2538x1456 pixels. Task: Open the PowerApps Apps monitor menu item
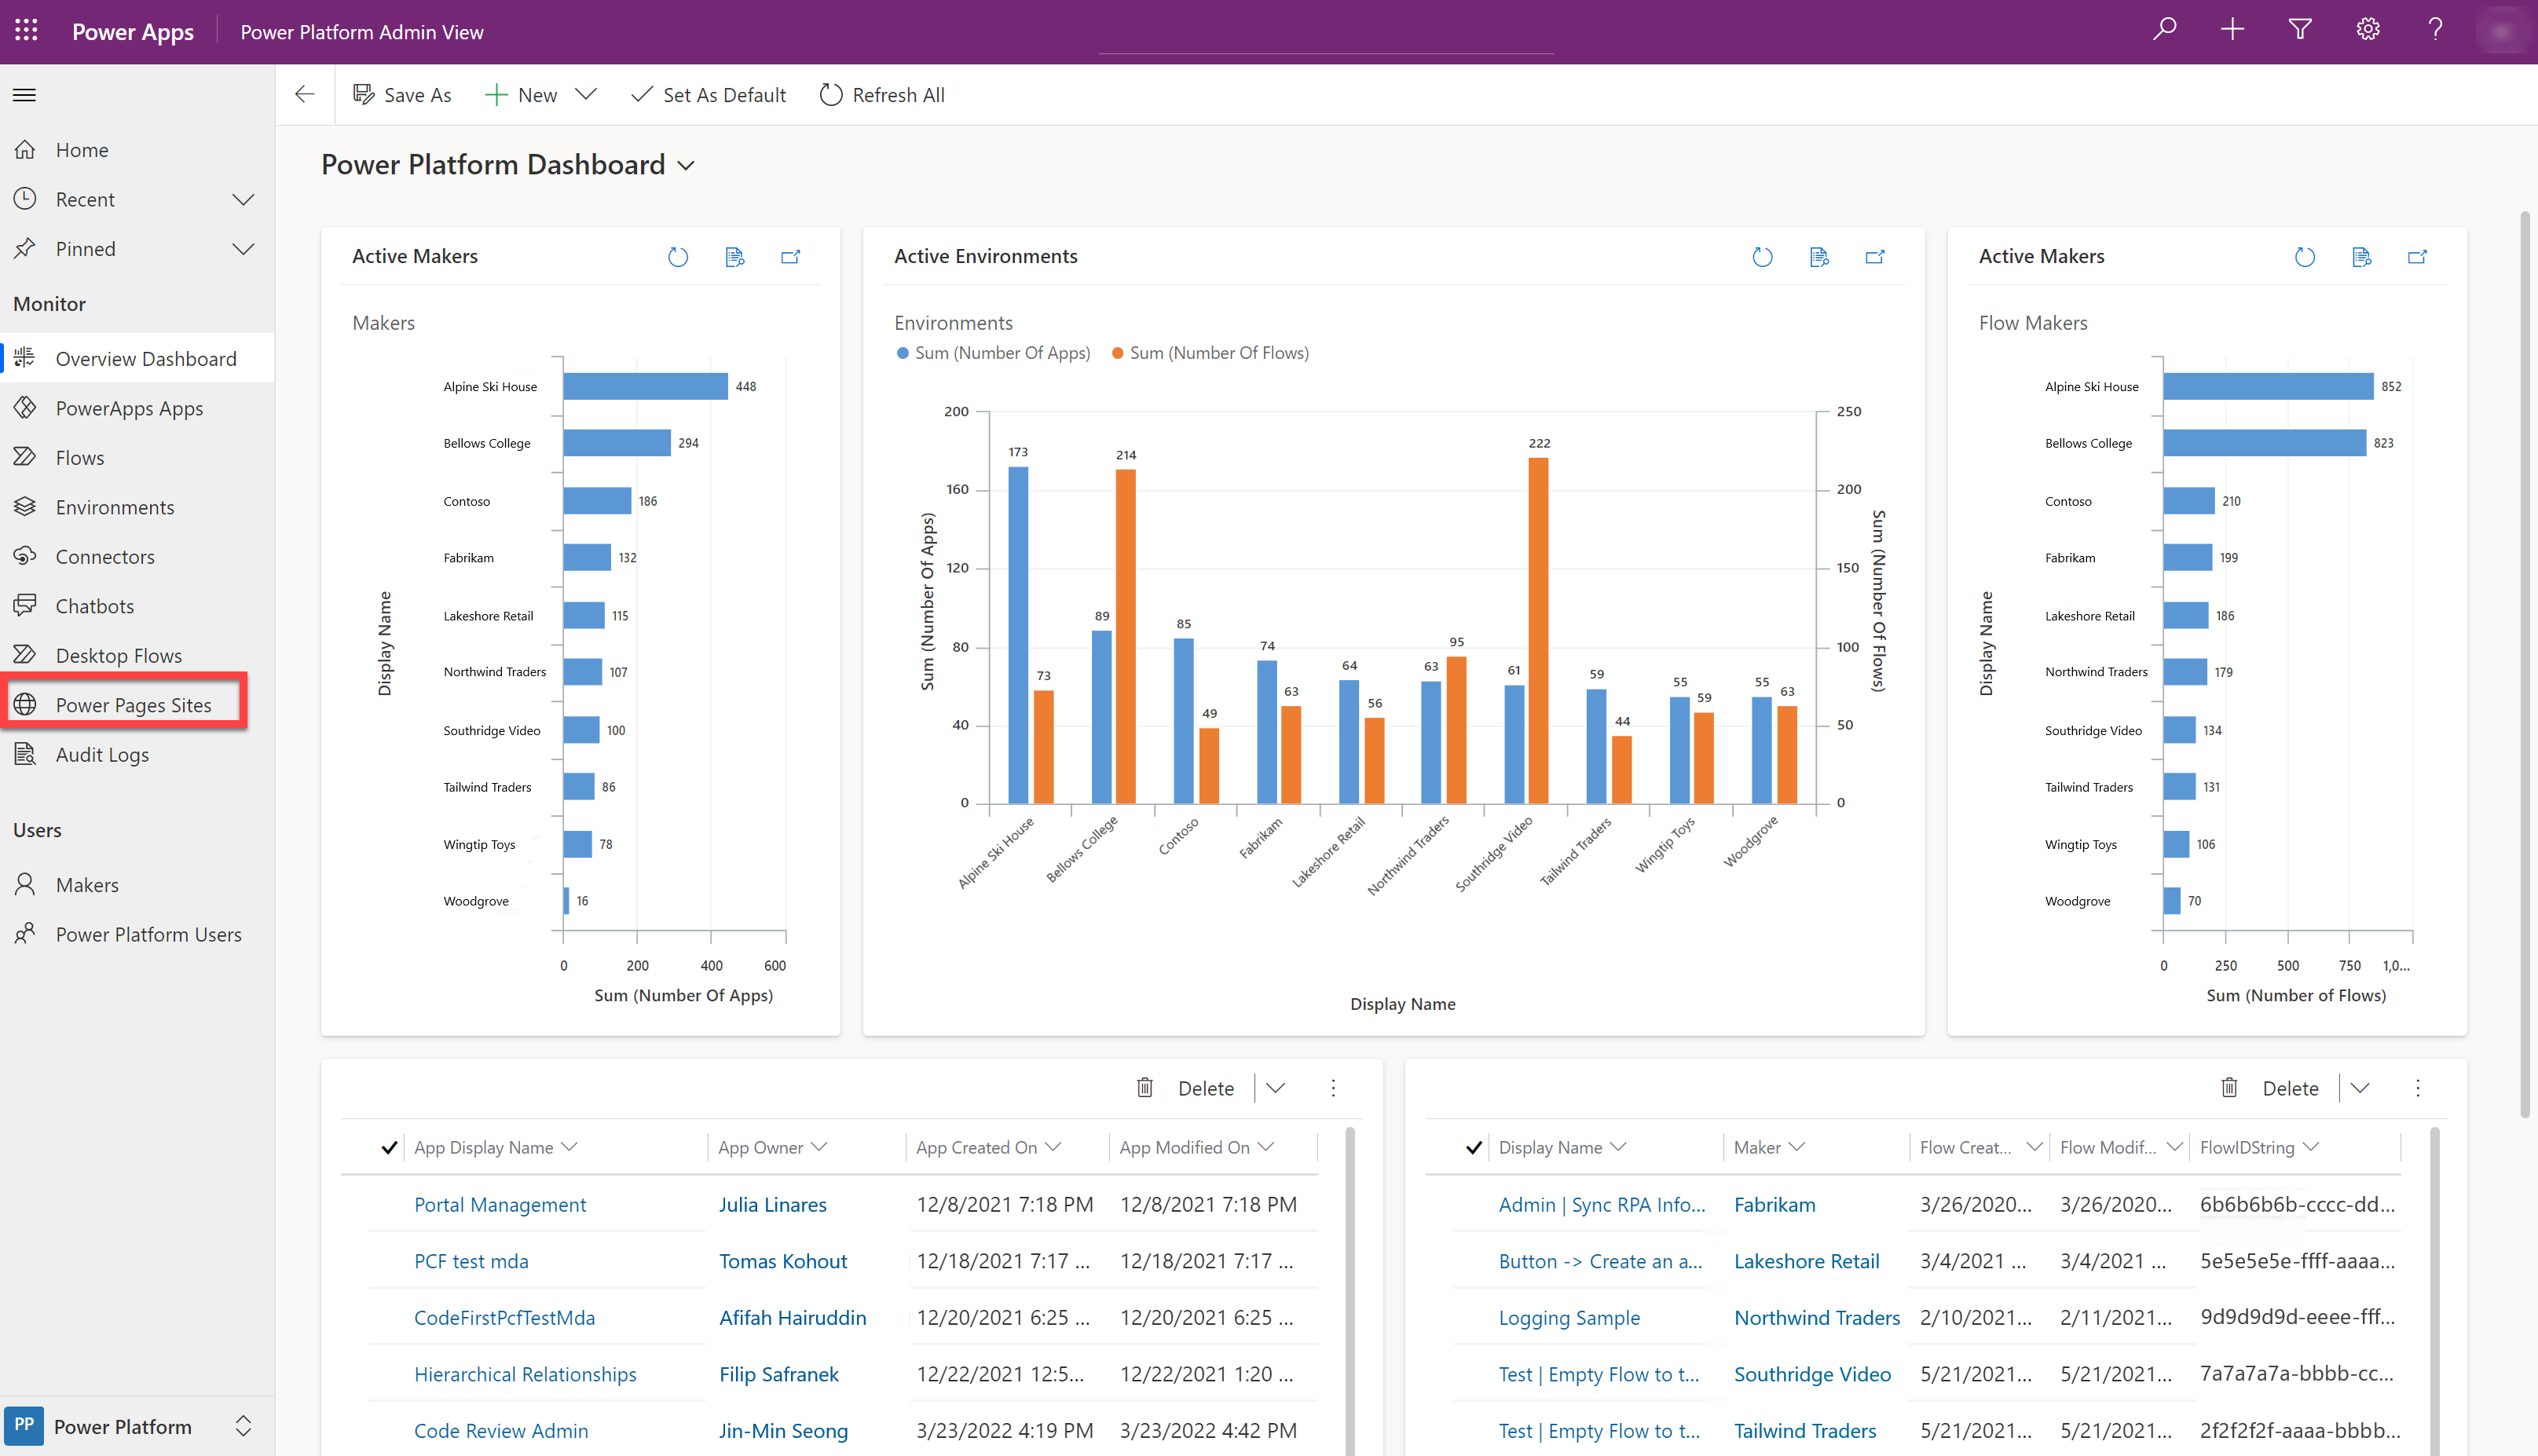pos(129,408)
